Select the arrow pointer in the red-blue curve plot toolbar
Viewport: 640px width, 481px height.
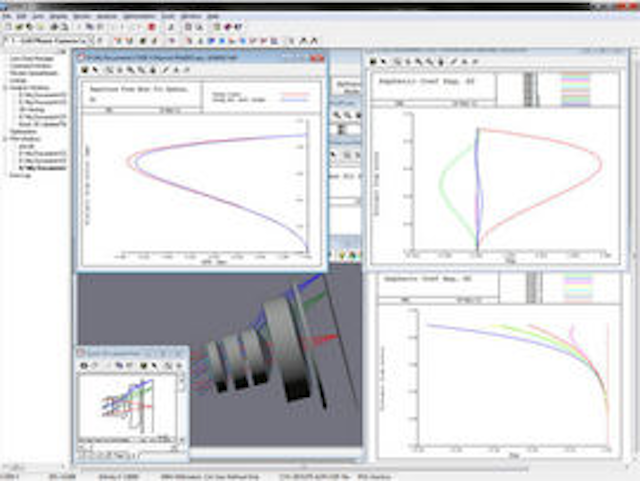(96, 70)
